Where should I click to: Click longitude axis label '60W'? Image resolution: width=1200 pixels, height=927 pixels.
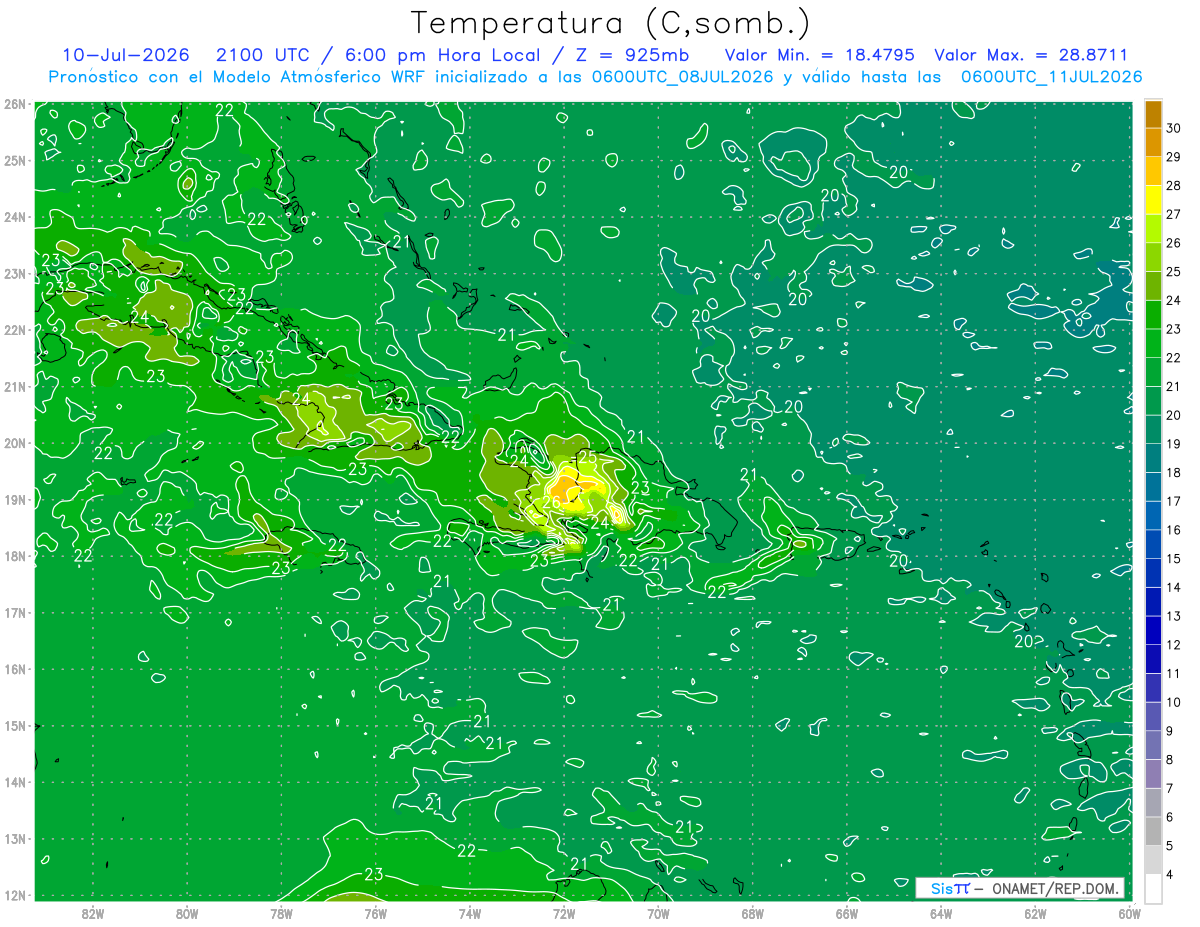point(1129,913)
